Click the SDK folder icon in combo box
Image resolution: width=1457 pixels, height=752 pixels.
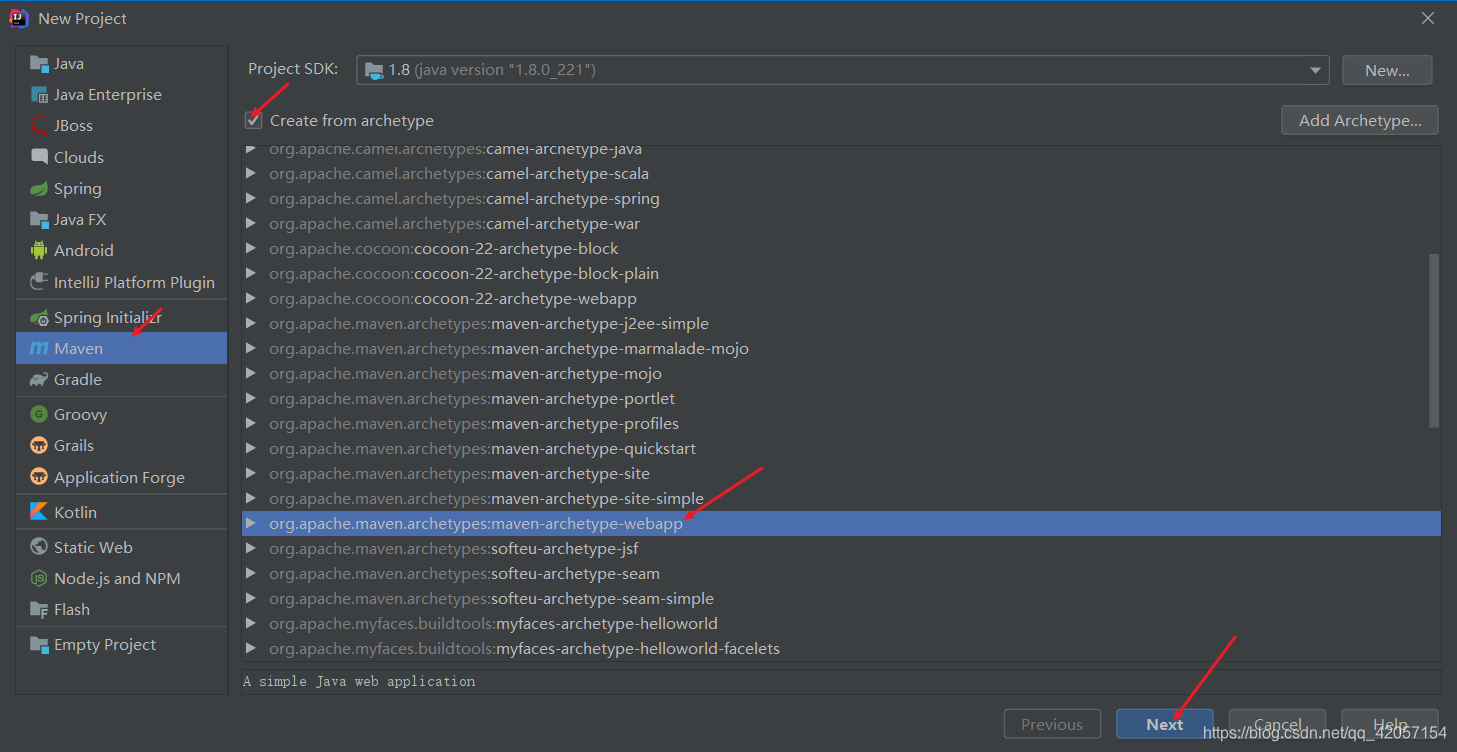click(x=374, y=70)
